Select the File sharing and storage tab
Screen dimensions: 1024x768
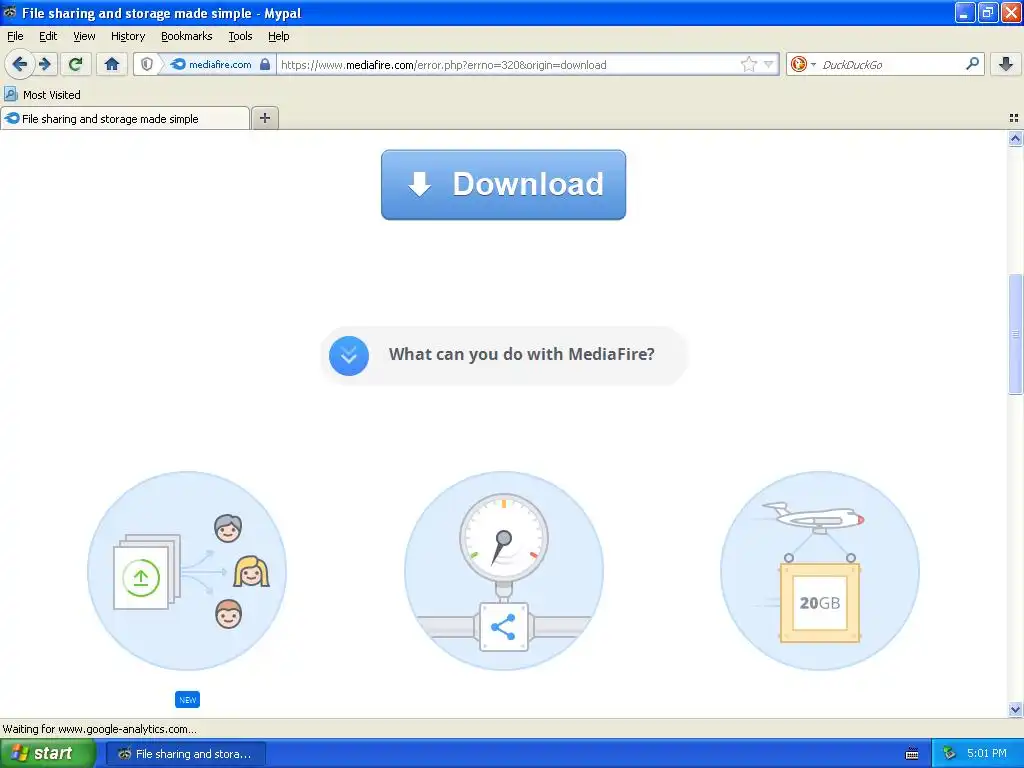click(x=125, y=118)
